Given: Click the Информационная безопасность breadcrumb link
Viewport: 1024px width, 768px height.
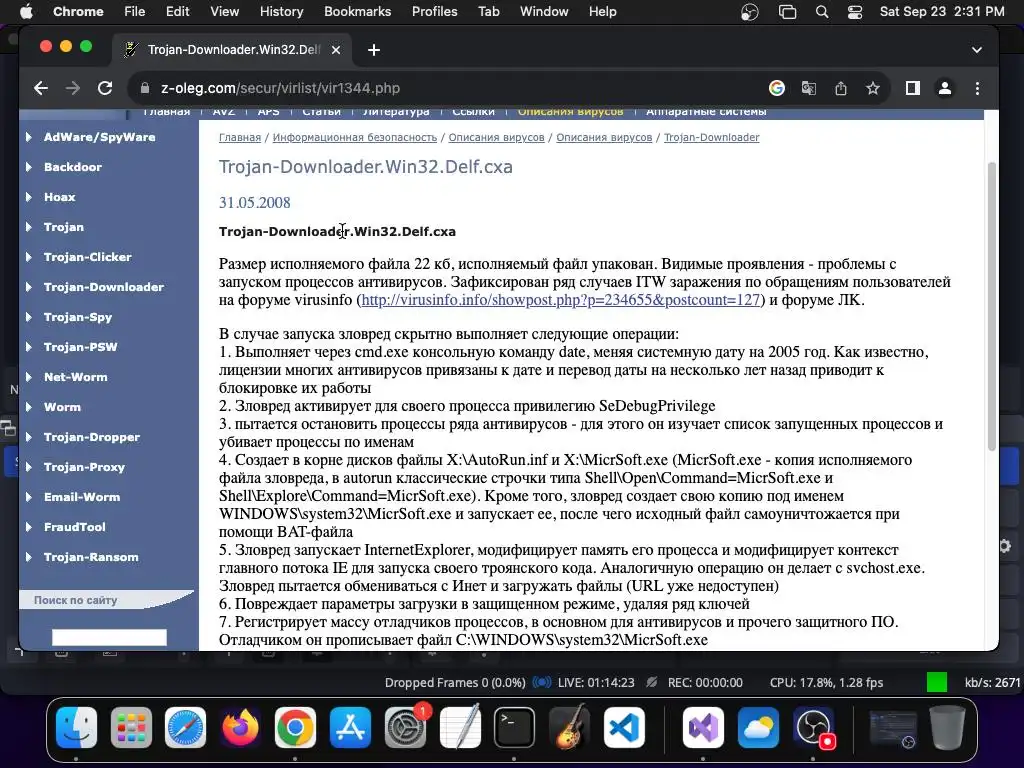Looking at the screenshot, I should [355, 138].
